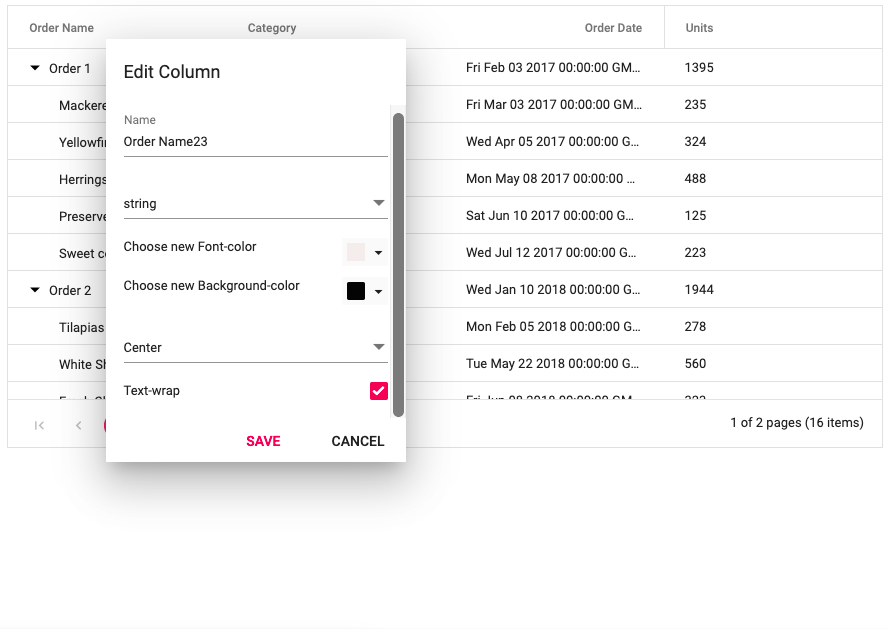Image resolution: width=889 pixels, height=629 pixels.
Task: Go to first page pager icon
Action: 39,425
